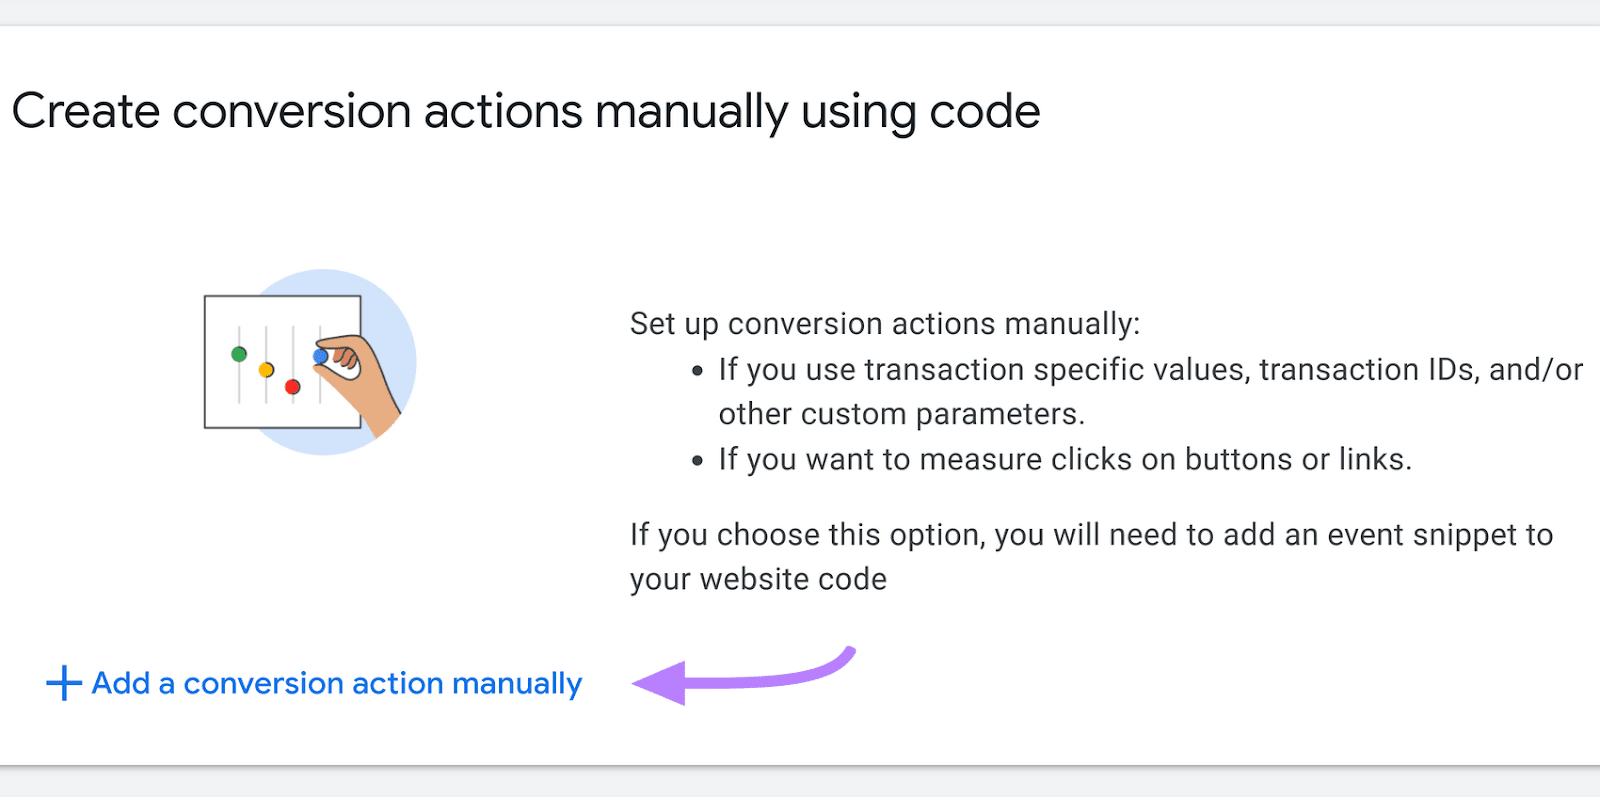Click the second bullet point marker
Viewport: 1600px width, 797px height.
point(698,460)
